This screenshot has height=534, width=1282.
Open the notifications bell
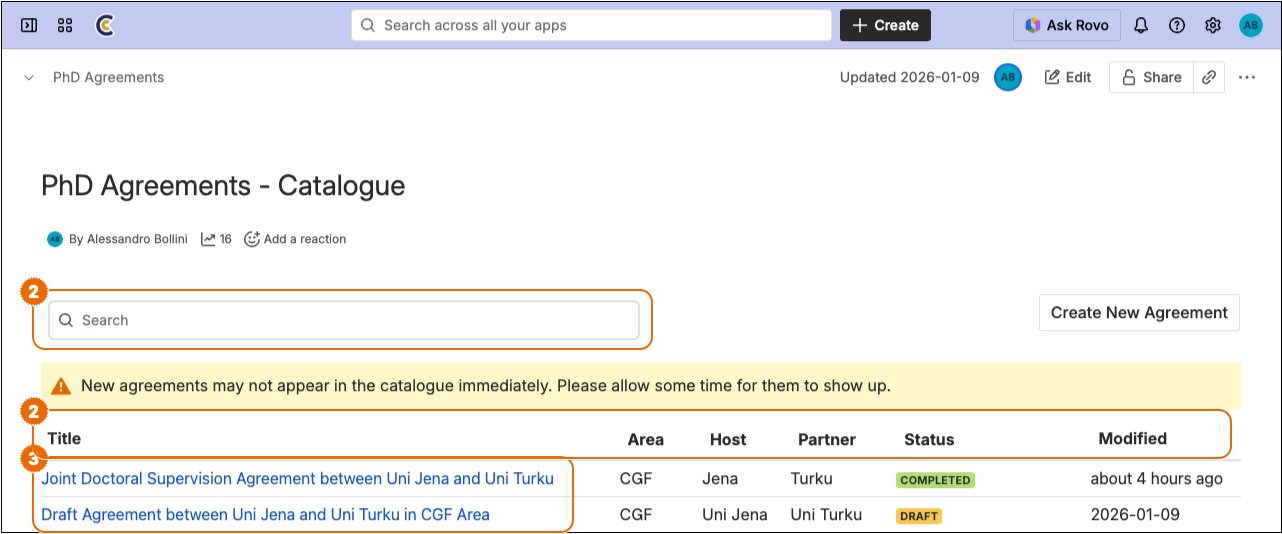point(1141,25)
